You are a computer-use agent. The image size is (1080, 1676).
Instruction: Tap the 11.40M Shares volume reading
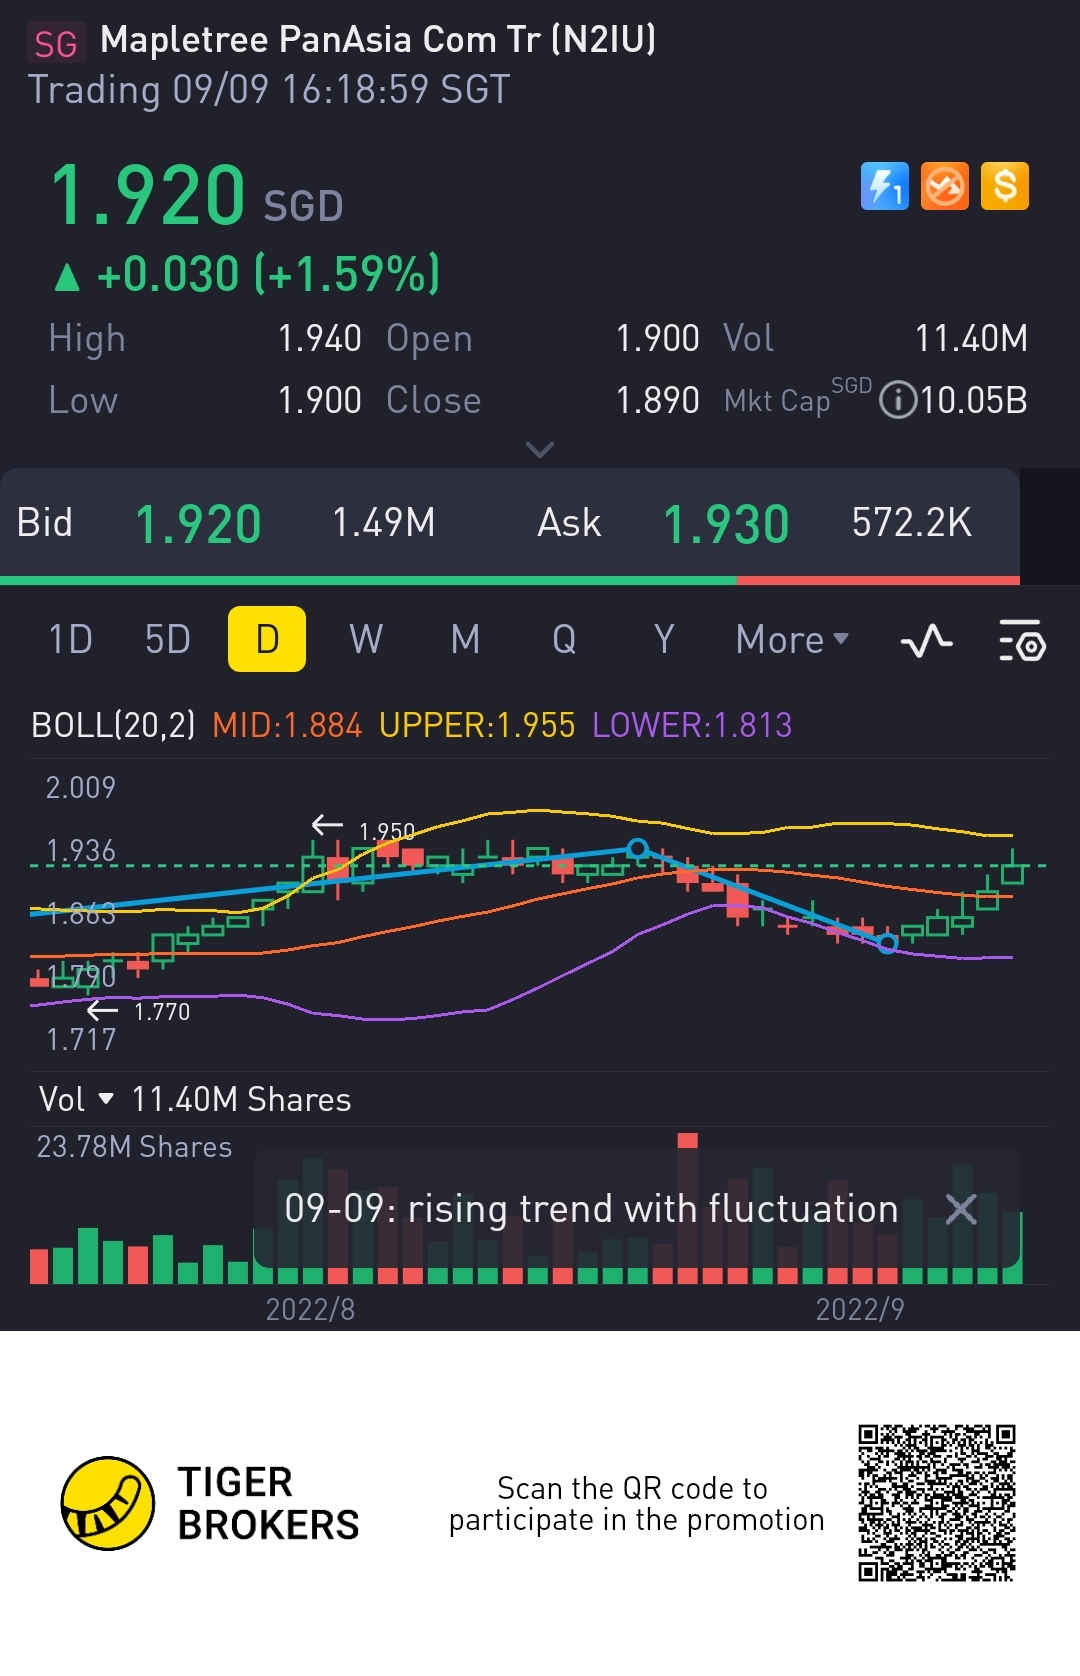(241, 1099)
